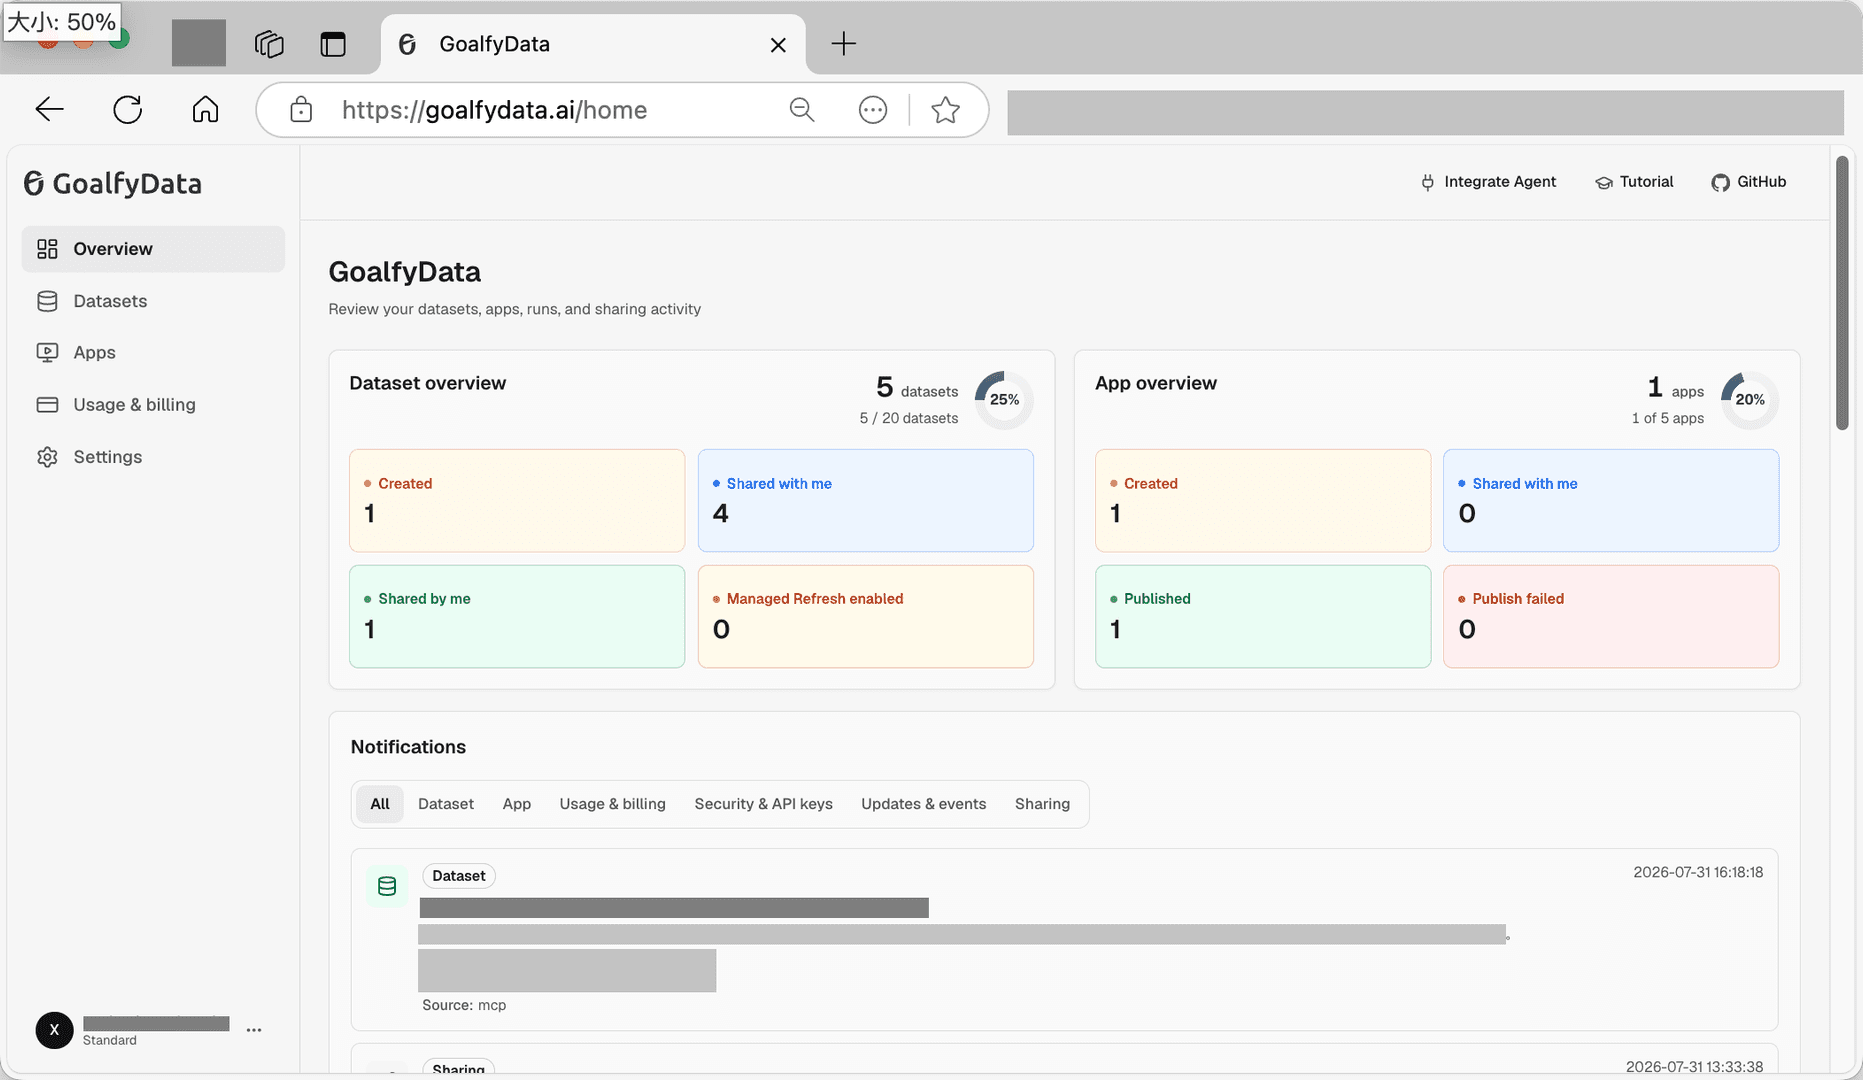Screen dimensions: 1863x1080
Task: Click the Datasets database icon
Action: [47, 301]
